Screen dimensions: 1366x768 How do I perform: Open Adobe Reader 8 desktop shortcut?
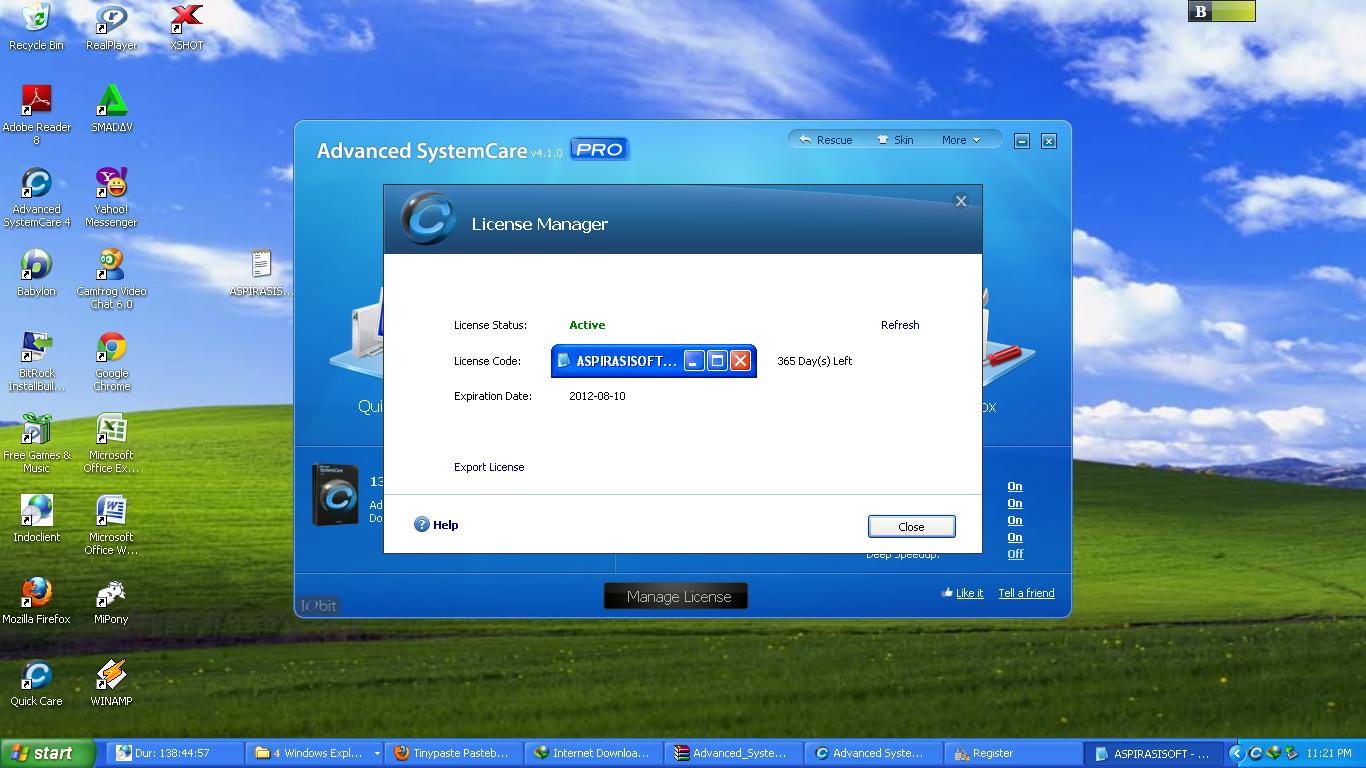[36, 114]
